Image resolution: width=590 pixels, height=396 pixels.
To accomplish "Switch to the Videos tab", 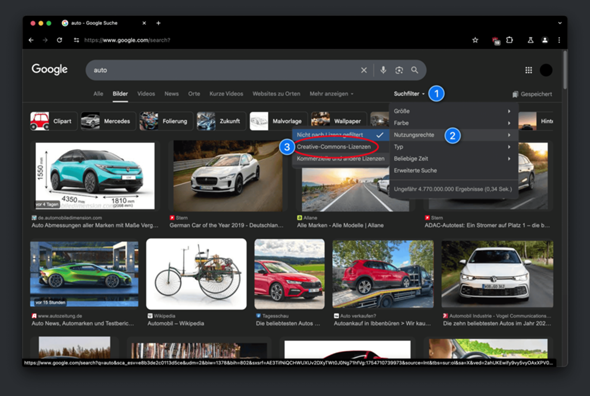I will pyautogui.click(x=146, y=94).
